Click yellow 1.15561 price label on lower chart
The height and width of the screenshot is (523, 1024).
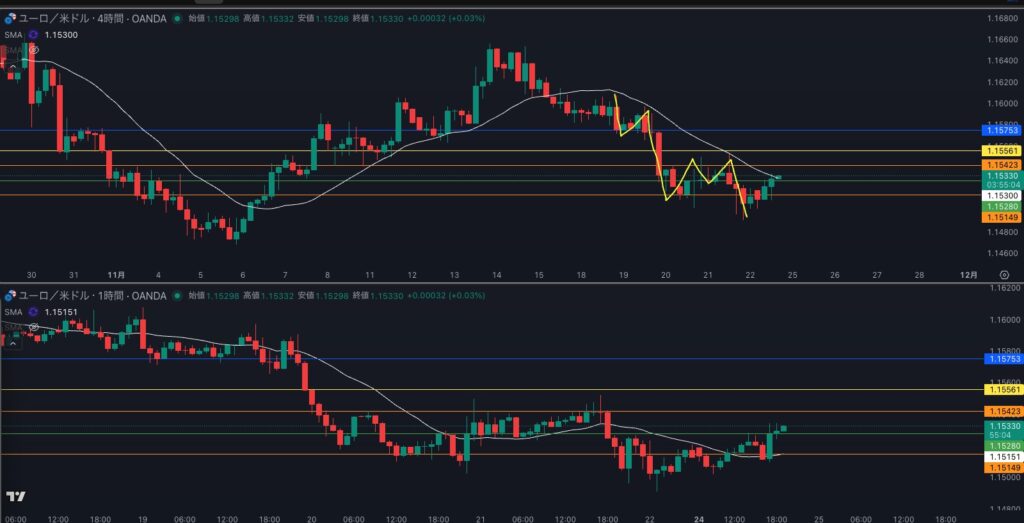[1001, 390]
